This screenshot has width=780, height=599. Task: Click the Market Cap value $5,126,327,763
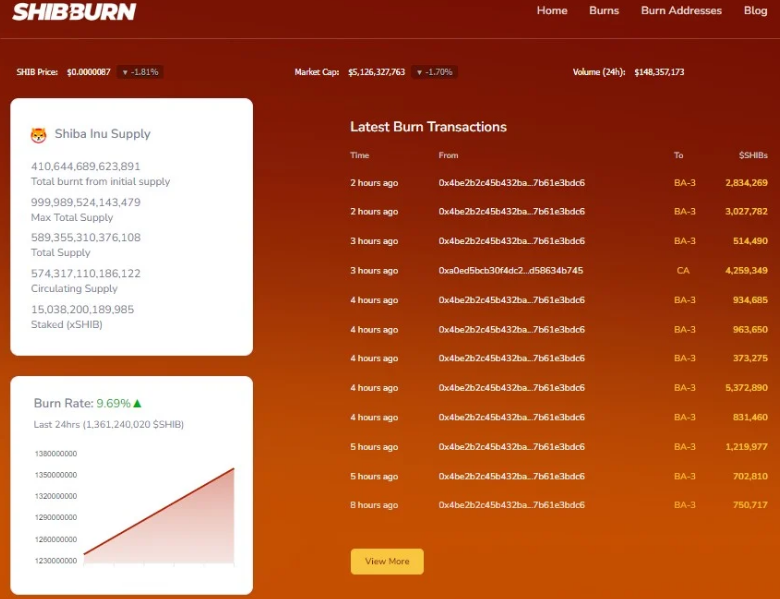pyautogui.click(x=377, y=72)
